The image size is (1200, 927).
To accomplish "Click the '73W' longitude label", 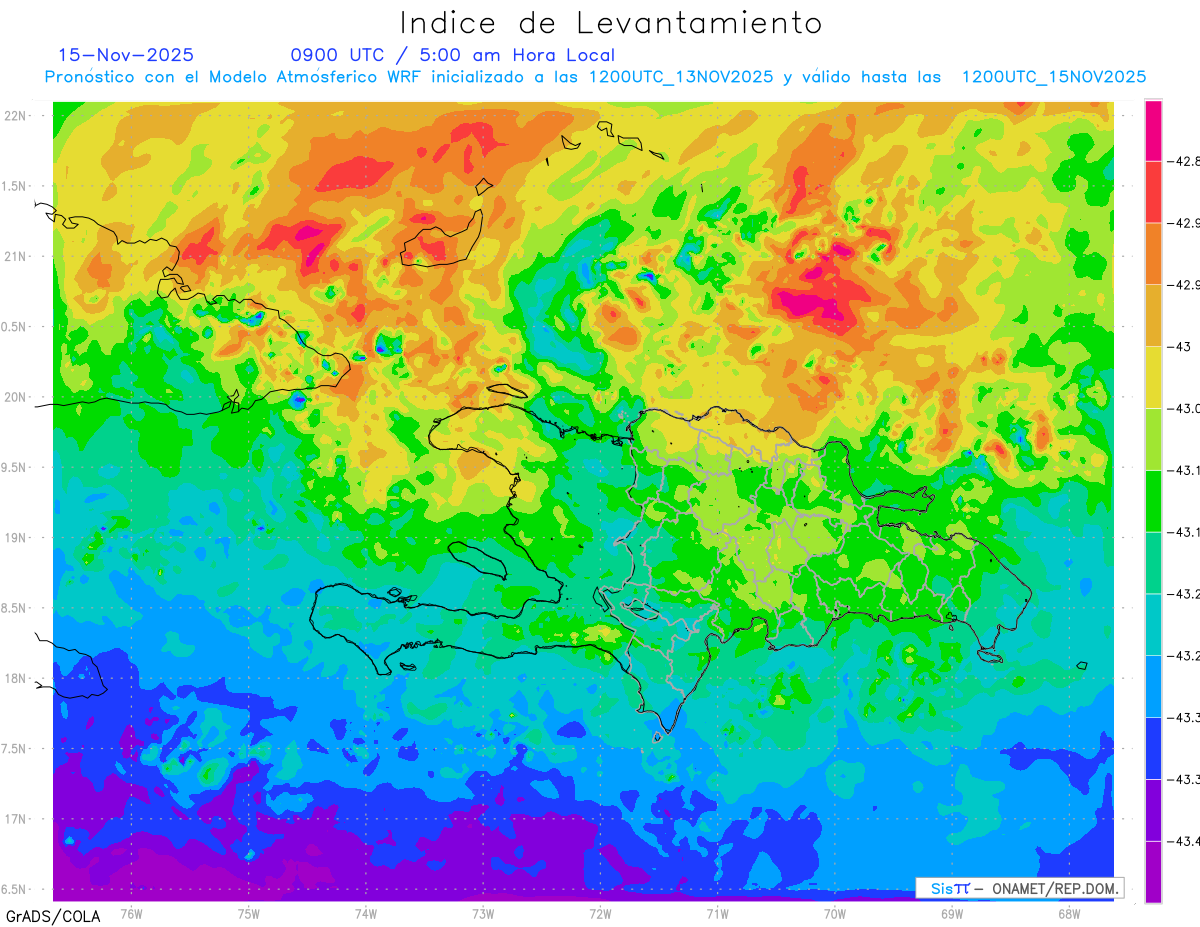I will 483,912.
